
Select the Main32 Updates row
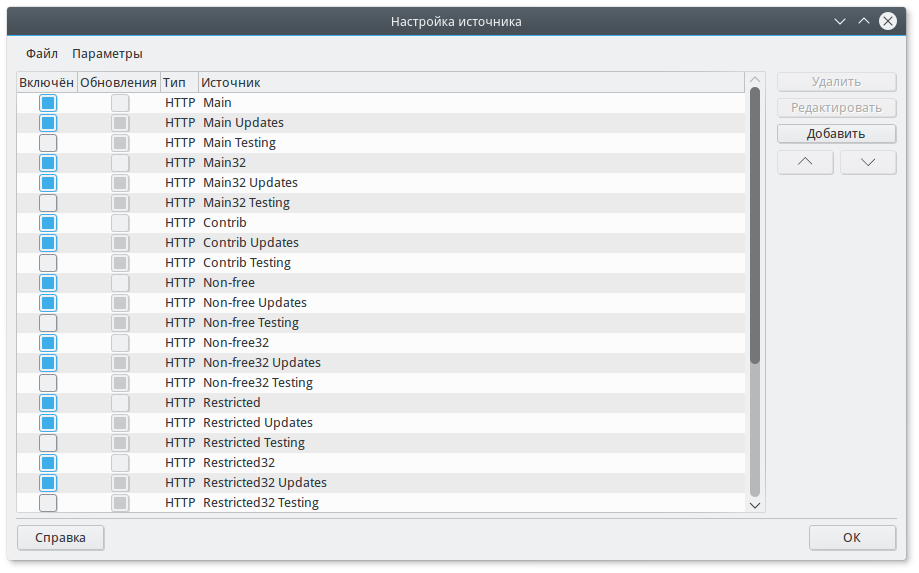381,183
